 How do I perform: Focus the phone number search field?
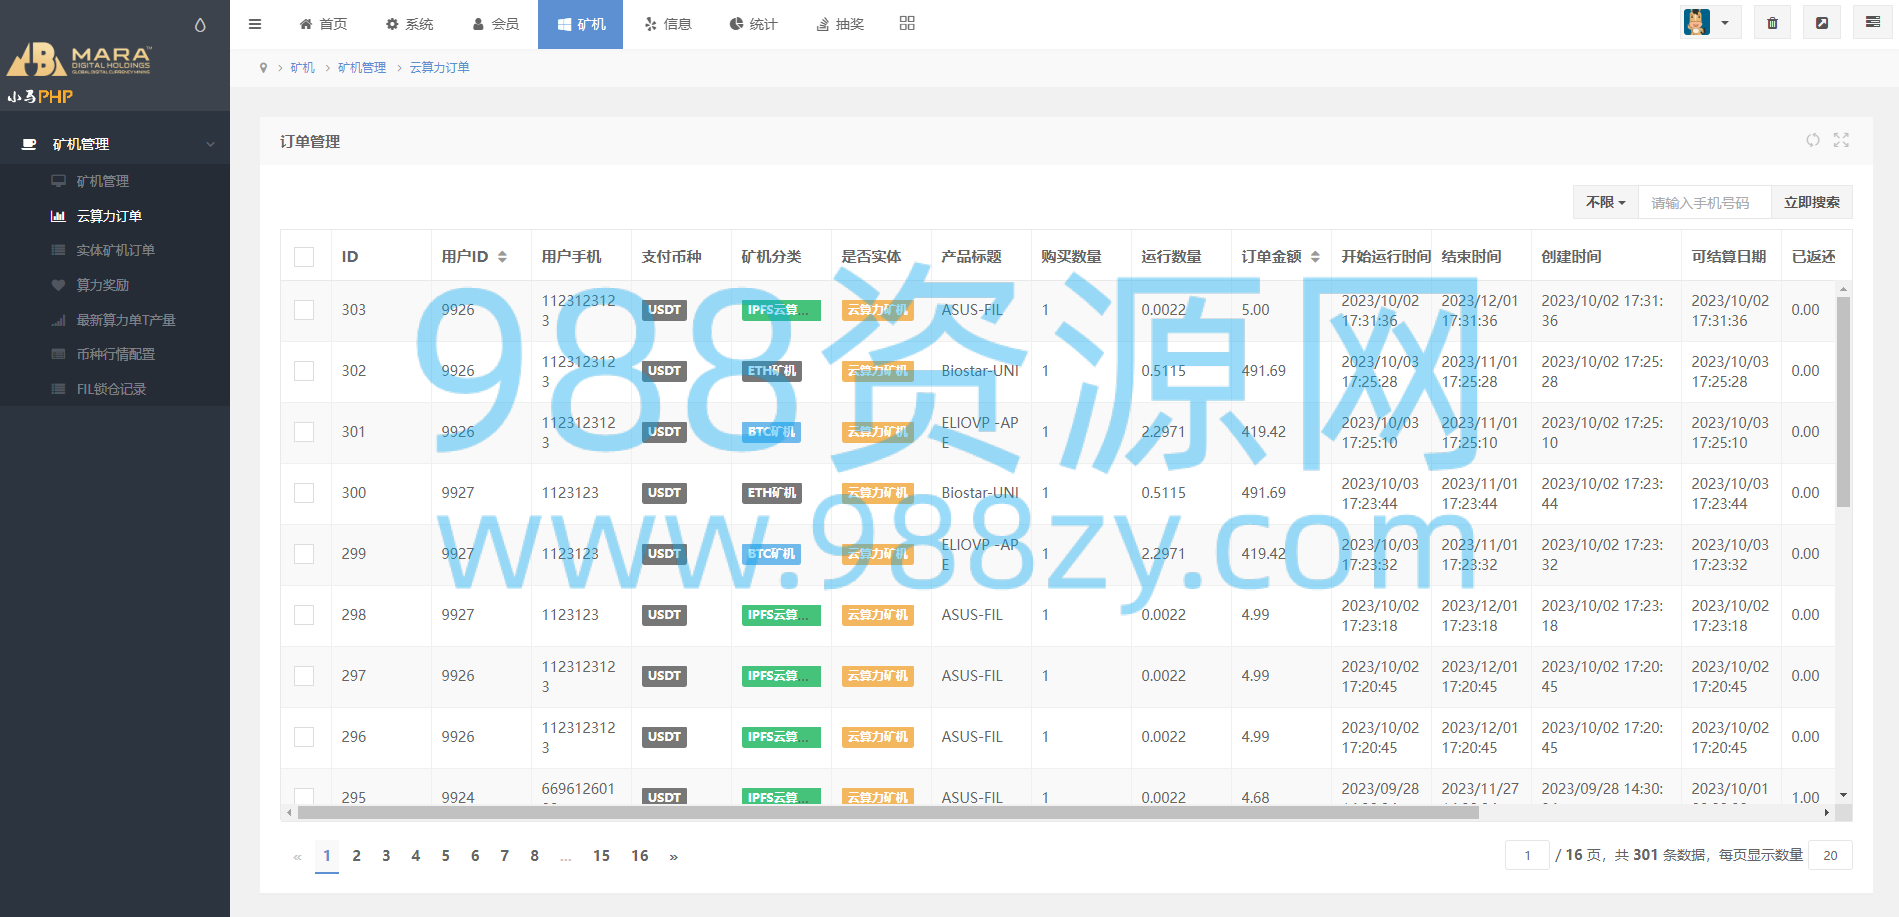pos(1704,202)
